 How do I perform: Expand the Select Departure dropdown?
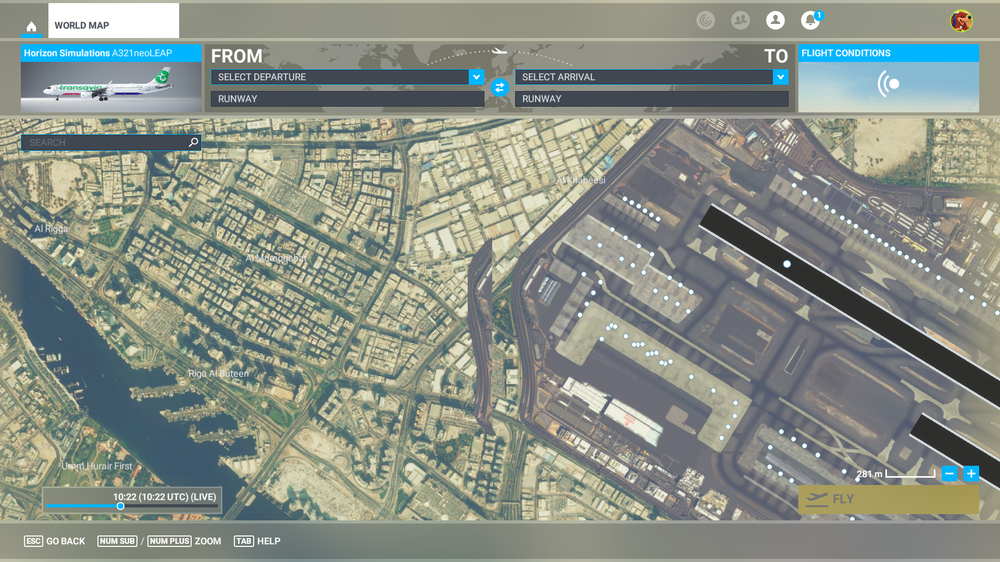476,77
